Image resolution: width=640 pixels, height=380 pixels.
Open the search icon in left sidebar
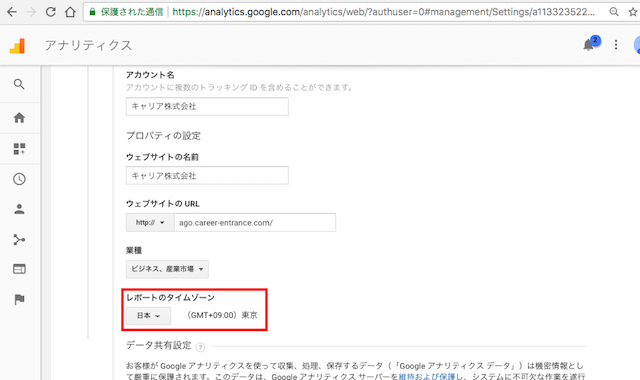pos(19,84)
